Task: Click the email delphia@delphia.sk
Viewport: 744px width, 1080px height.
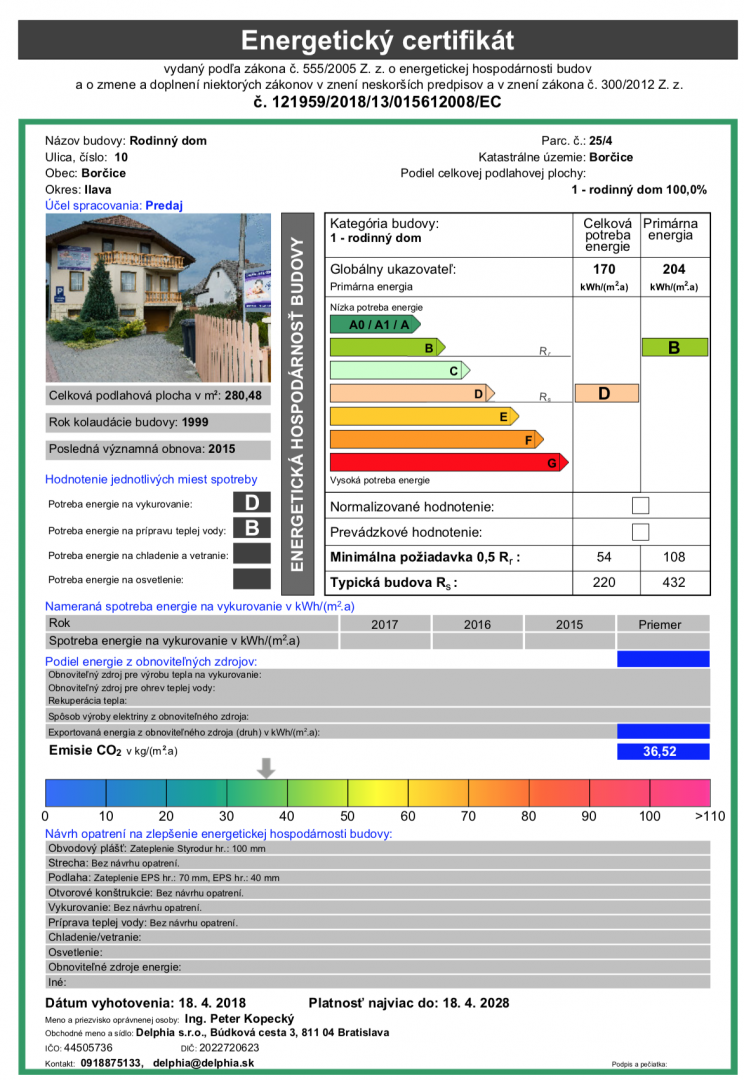Action: click(x=203, y=1063)
